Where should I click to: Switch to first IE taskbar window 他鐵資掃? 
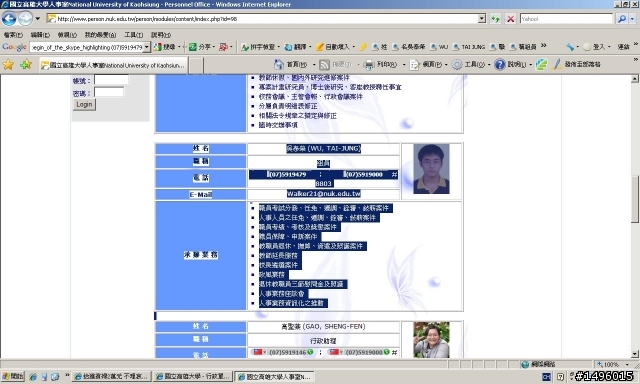tap(112, 377)
